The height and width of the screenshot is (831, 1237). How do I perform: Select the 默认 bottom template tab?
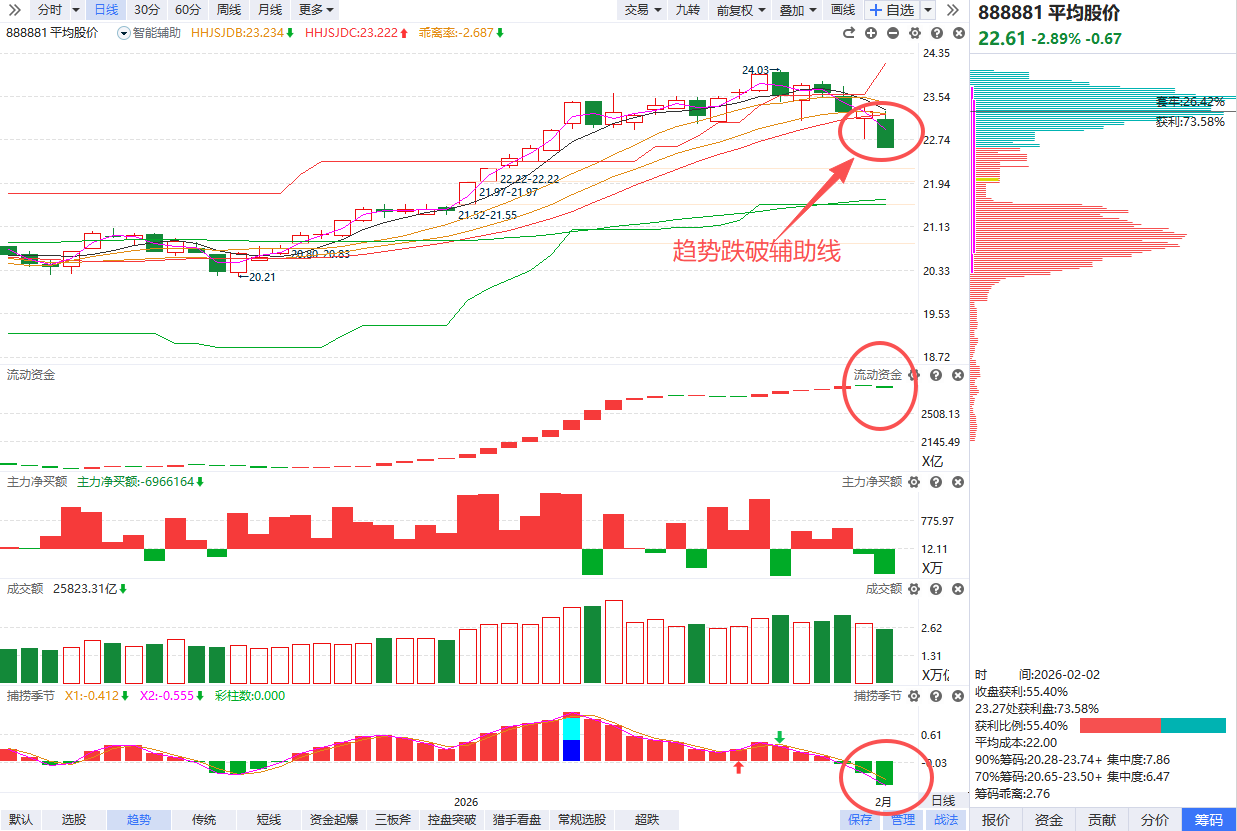click(x=21, y=820)
